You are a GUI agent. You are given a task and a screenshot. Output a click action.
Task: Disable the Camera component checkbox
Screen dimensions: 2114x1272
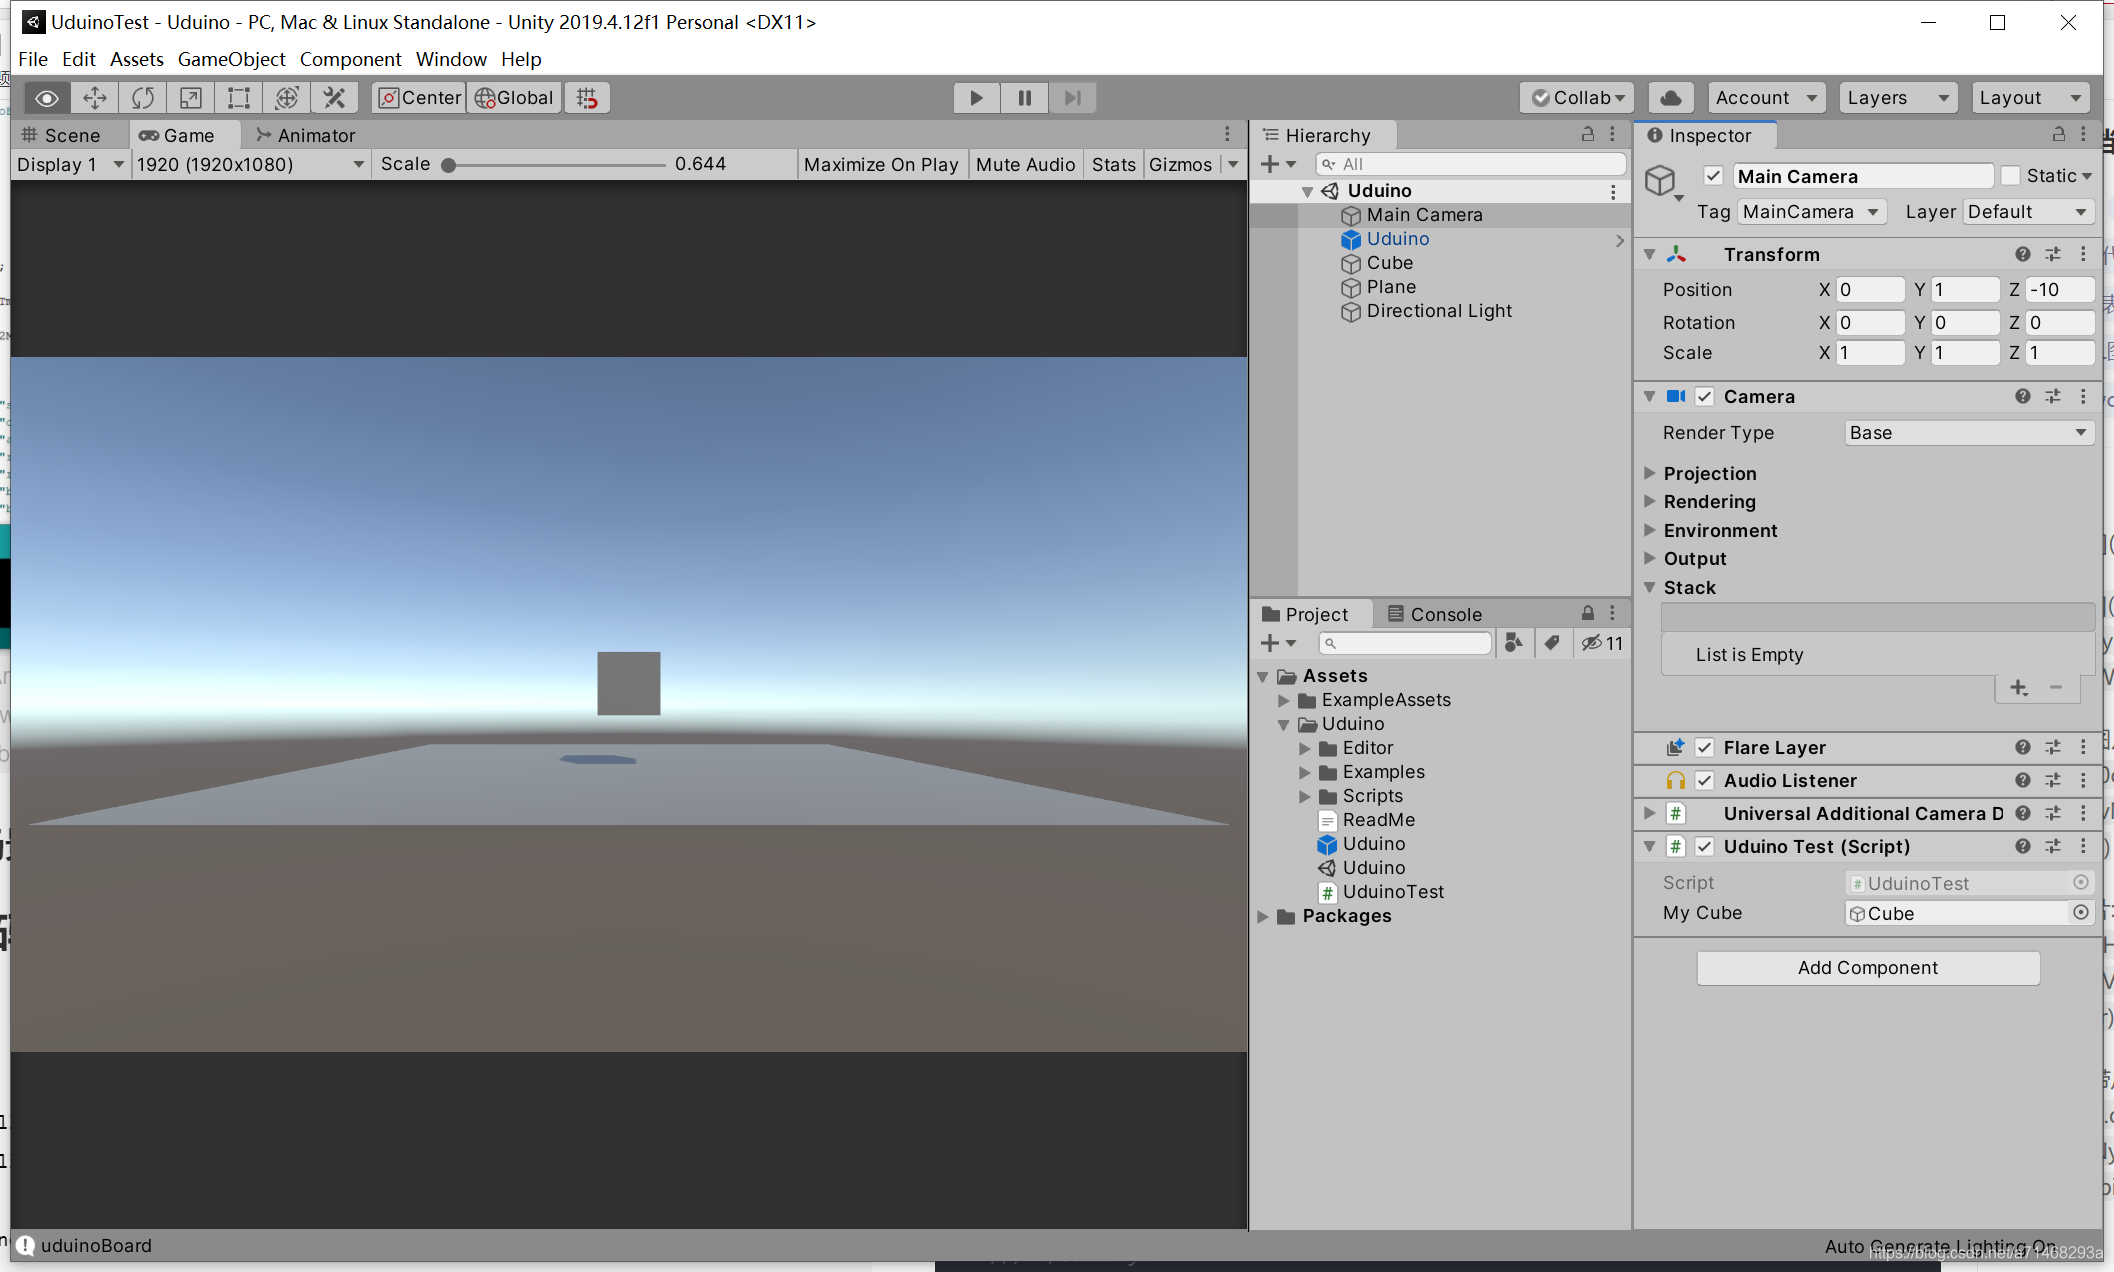coord(1705,396)
